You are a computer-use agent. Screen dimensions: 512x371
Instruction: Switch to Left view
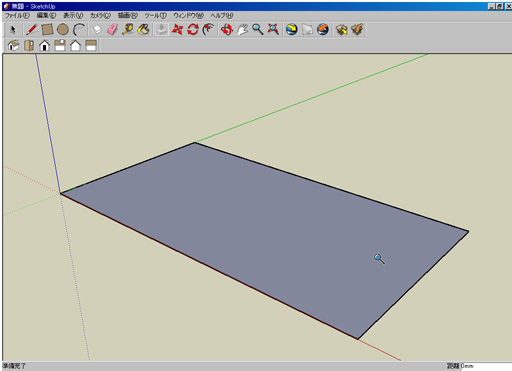91,45
